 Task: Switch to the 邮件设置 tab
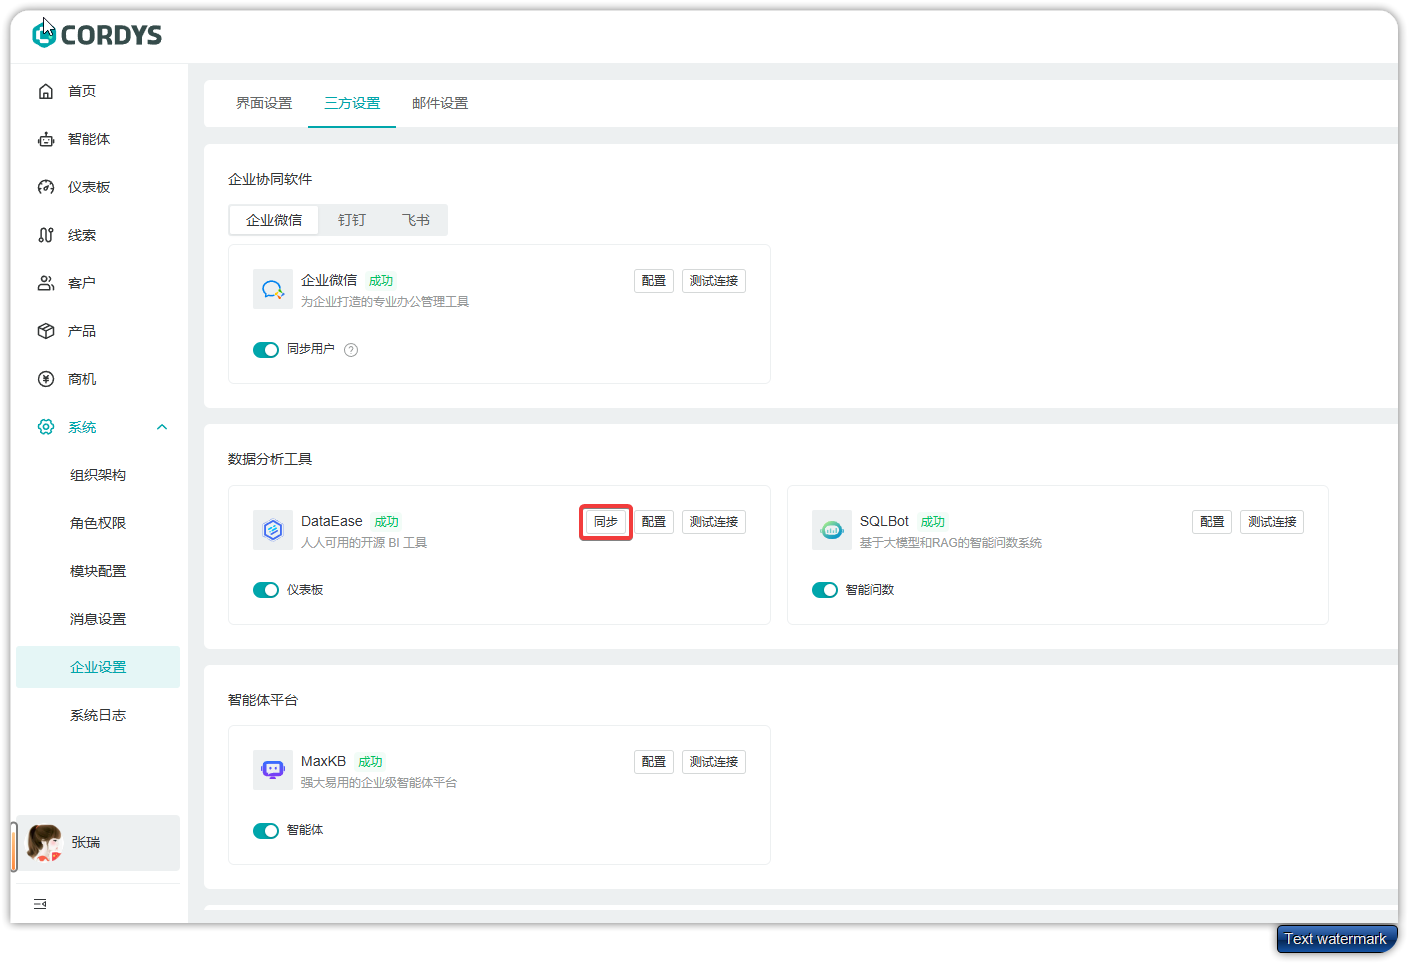click(x=440, y=103)
